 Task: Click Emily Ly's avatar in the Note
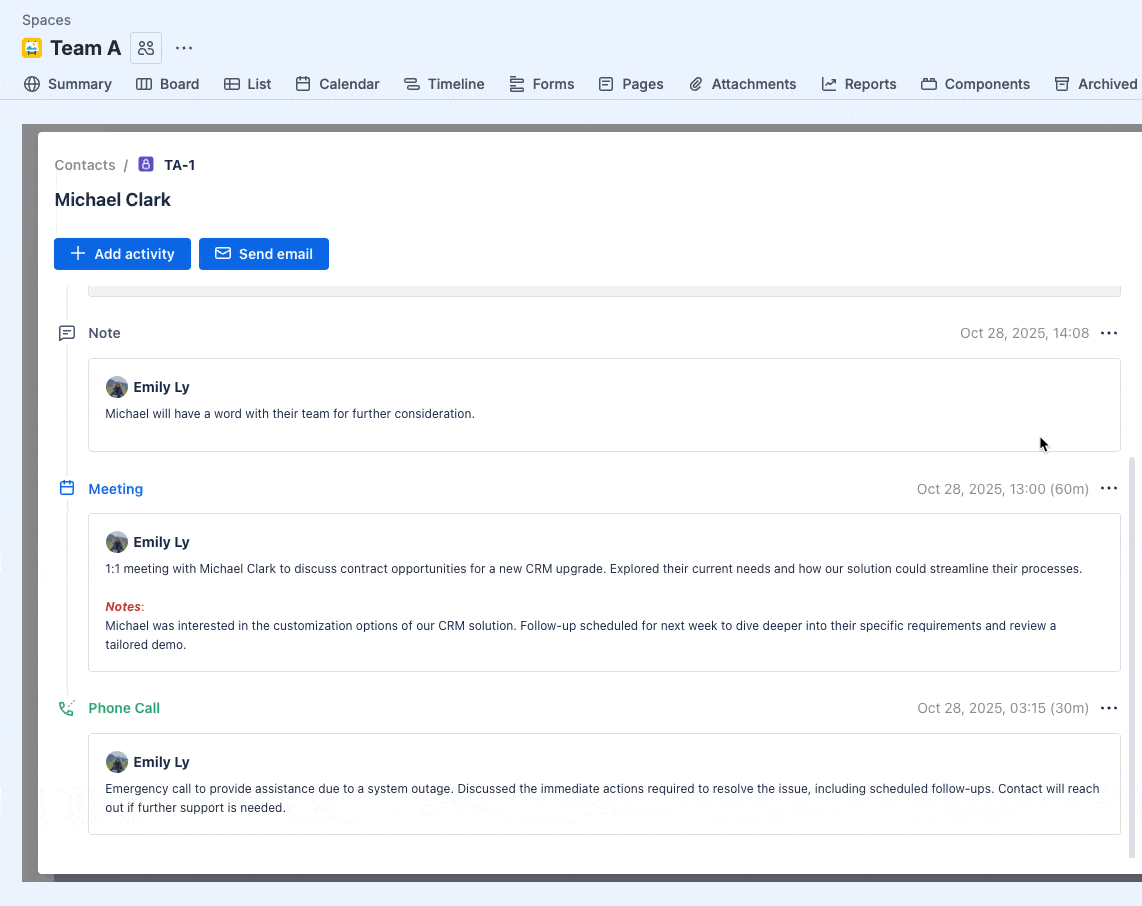117,387
